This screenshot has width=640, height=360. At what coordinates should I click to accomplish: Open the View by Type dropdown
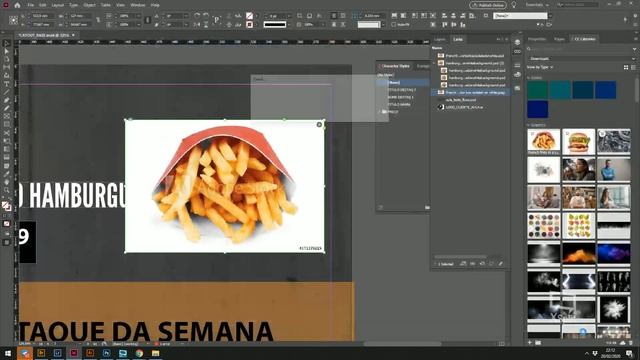540,67
